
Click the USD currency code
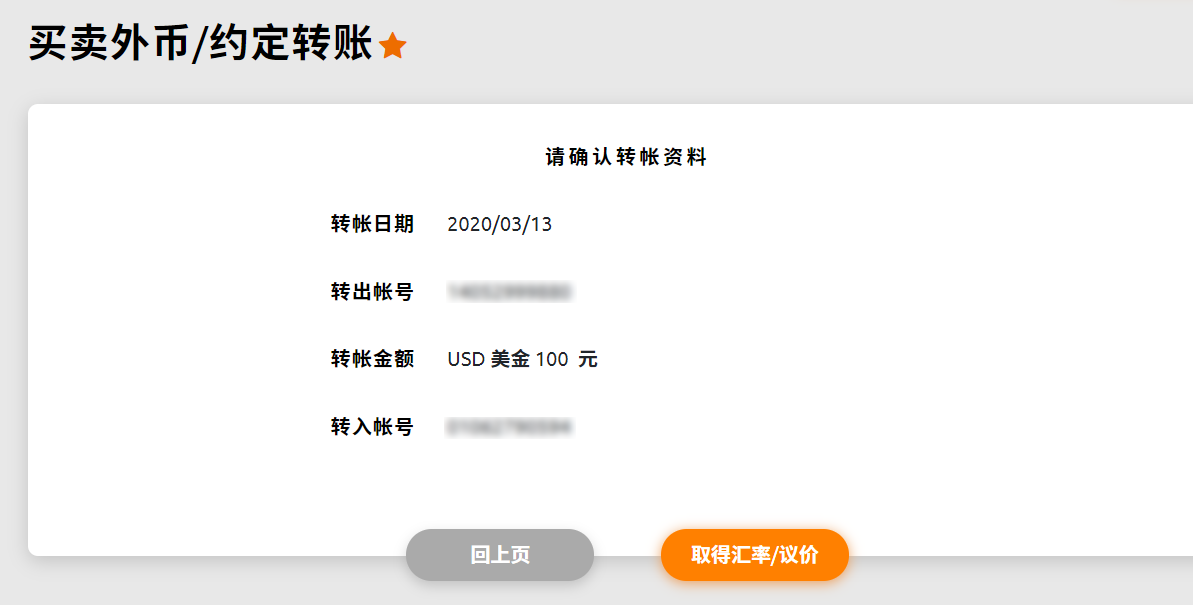coord(466,359)
